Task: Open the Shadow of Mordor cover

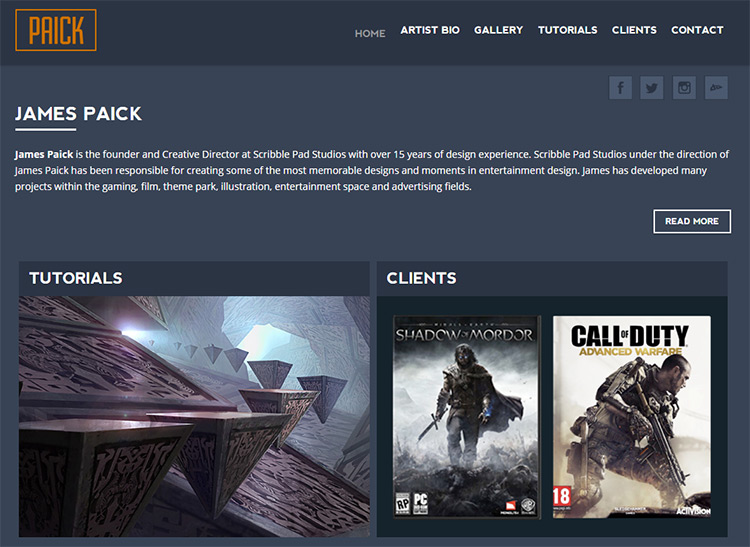Action: pos(467,416)
